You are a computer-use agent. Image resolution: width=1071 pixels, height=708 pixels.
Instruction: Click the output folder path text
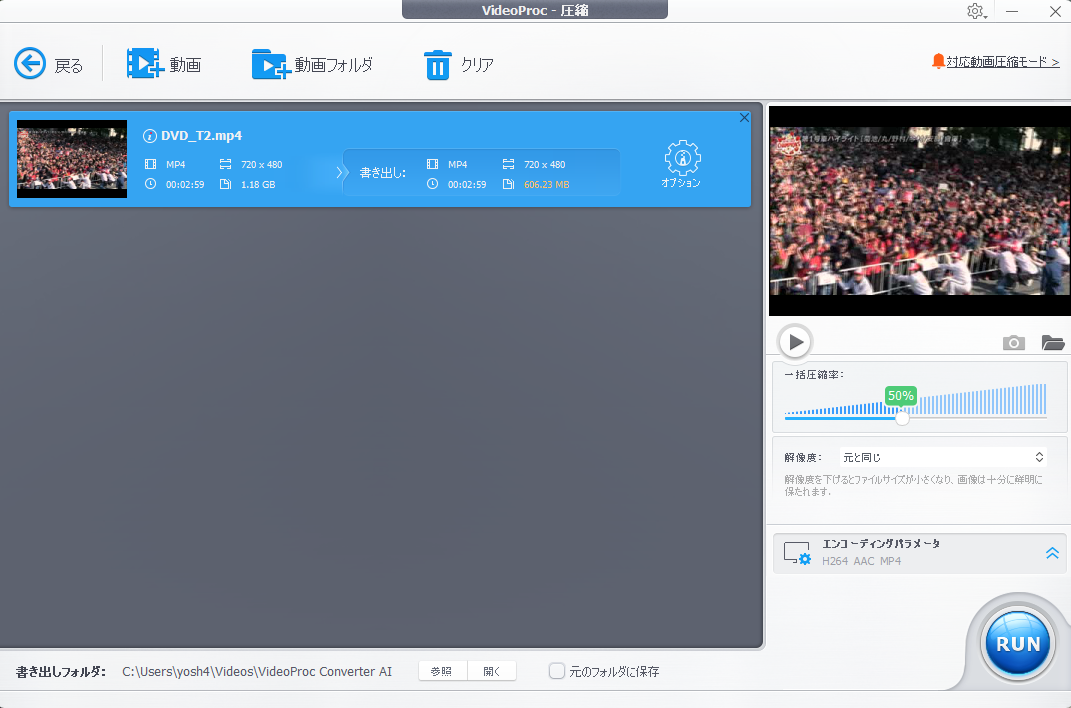257,672
